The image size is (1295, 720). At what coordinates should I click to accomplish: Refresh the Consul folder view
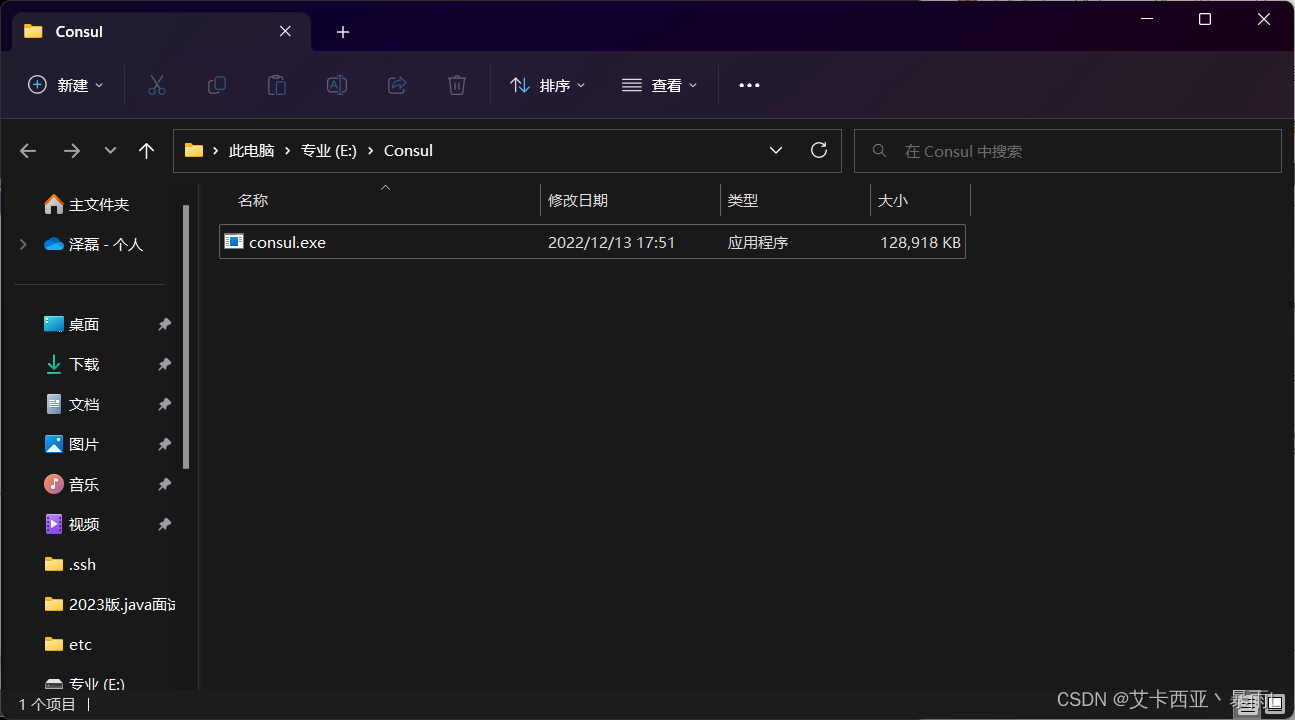pyautogui.click(x=818, y=150)
